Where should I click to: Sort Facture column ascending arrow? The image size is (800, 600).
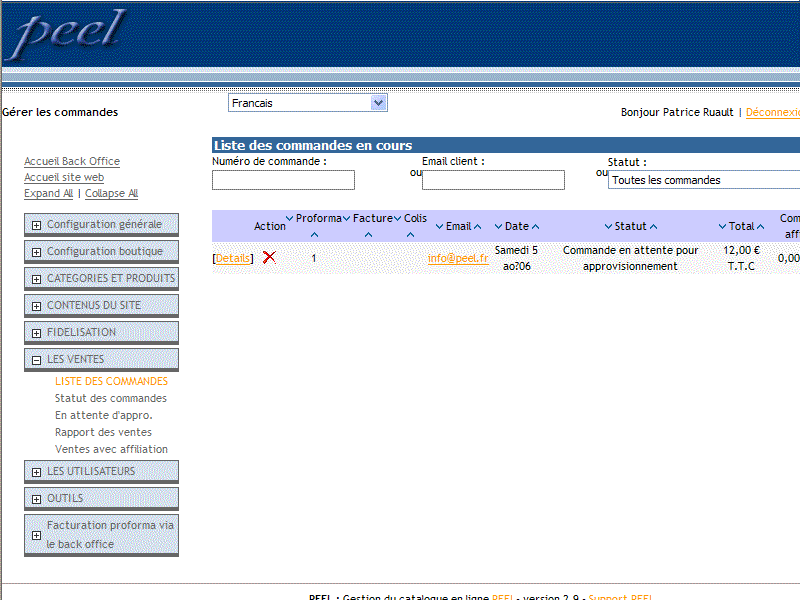point(368,235)
